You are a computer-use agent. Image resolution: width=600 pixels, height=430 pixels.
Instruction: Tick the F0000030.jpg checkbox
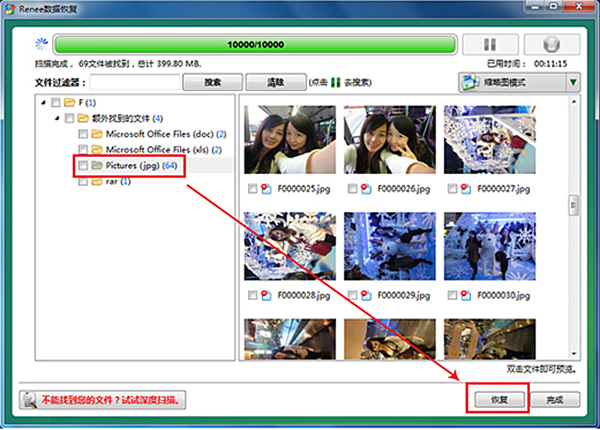452,295
